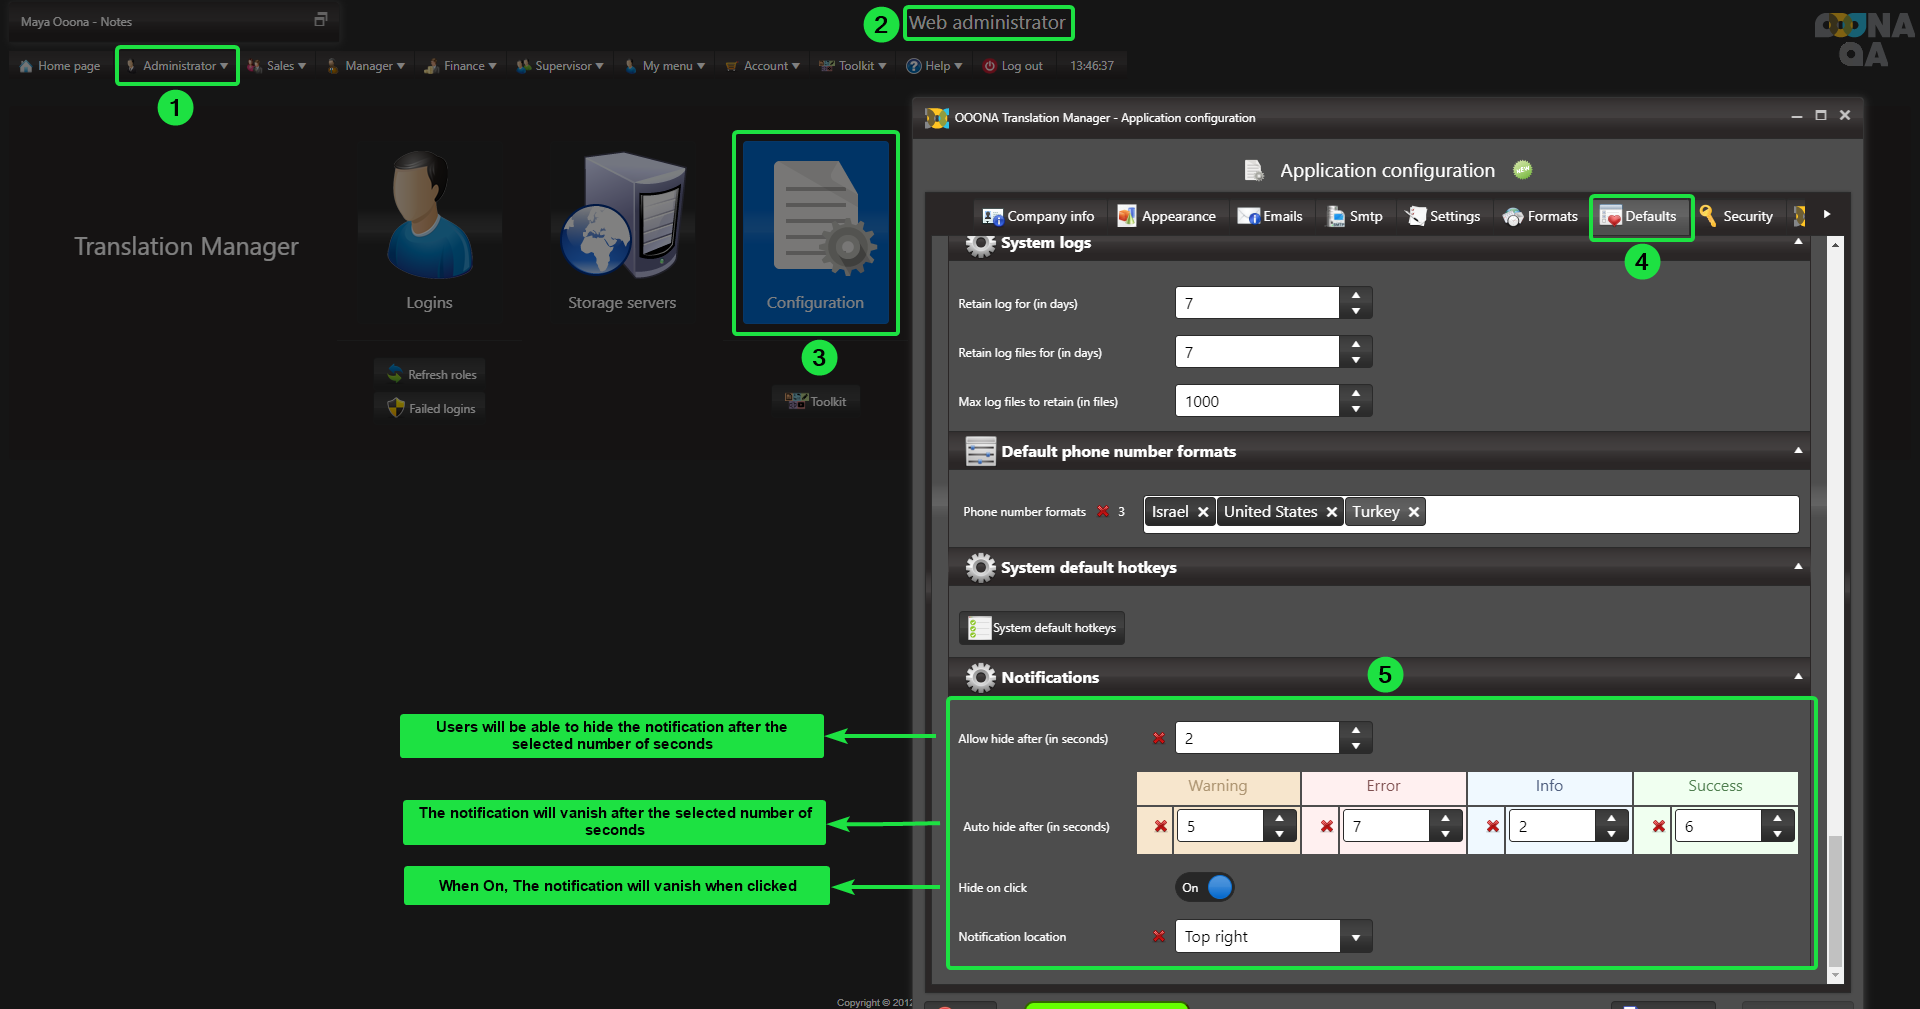Remove Turkey tag from phone formats
The width and height of the screenshot is (1920, 1009).
[1414, 512]
